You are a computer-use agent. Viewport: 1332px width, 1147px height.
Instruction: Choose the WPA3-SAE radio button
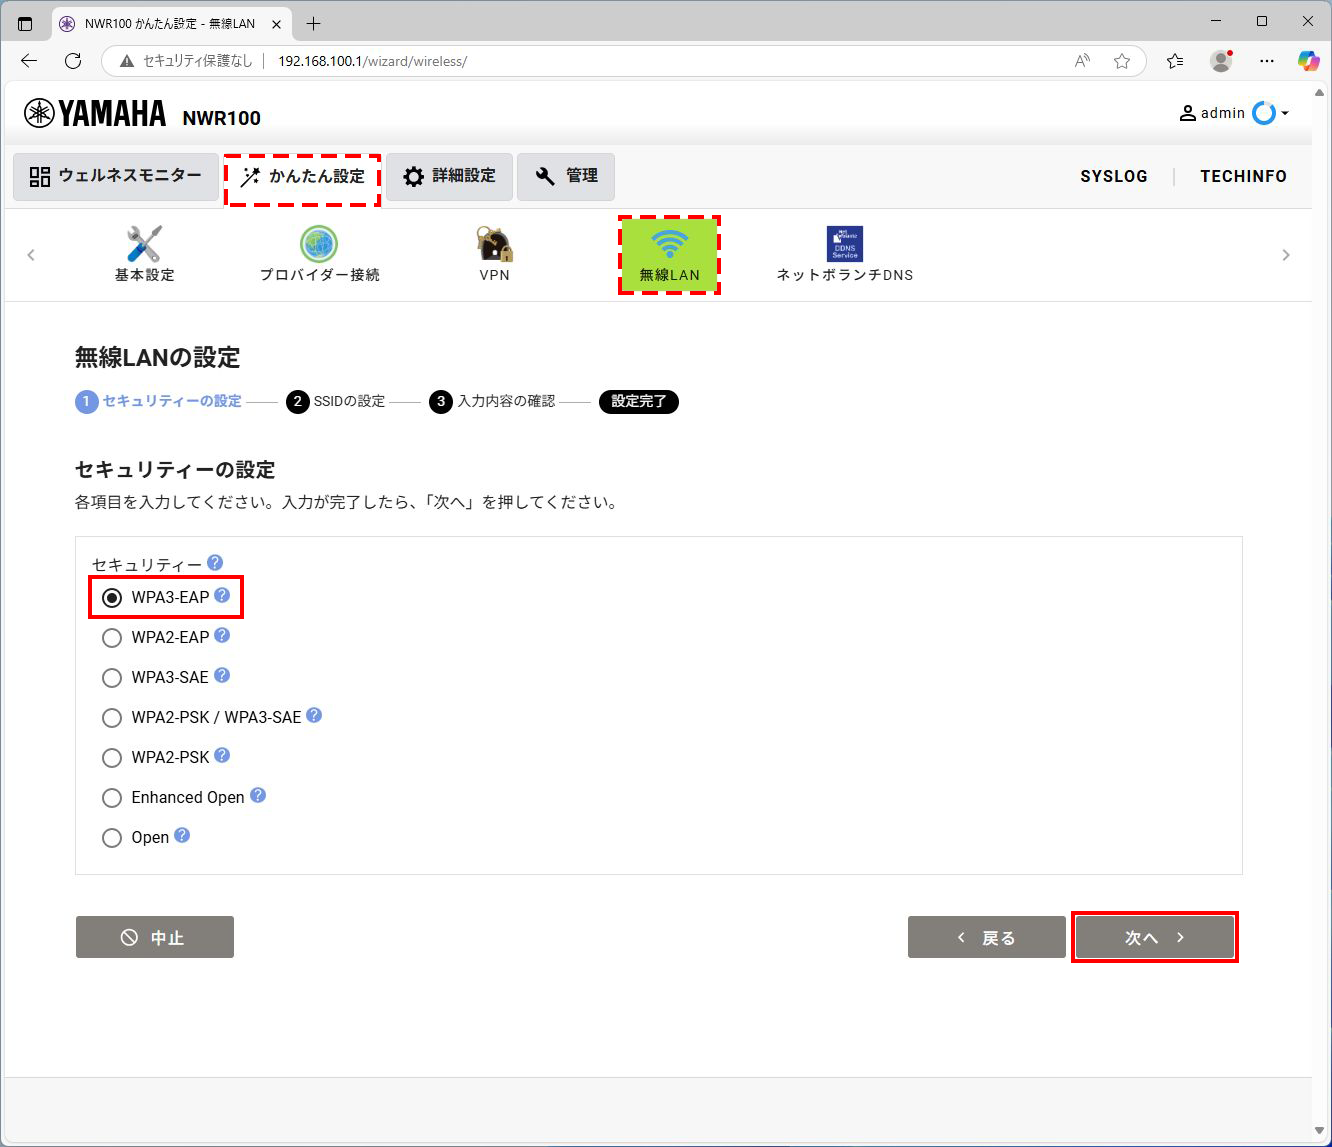pos(112,677)
